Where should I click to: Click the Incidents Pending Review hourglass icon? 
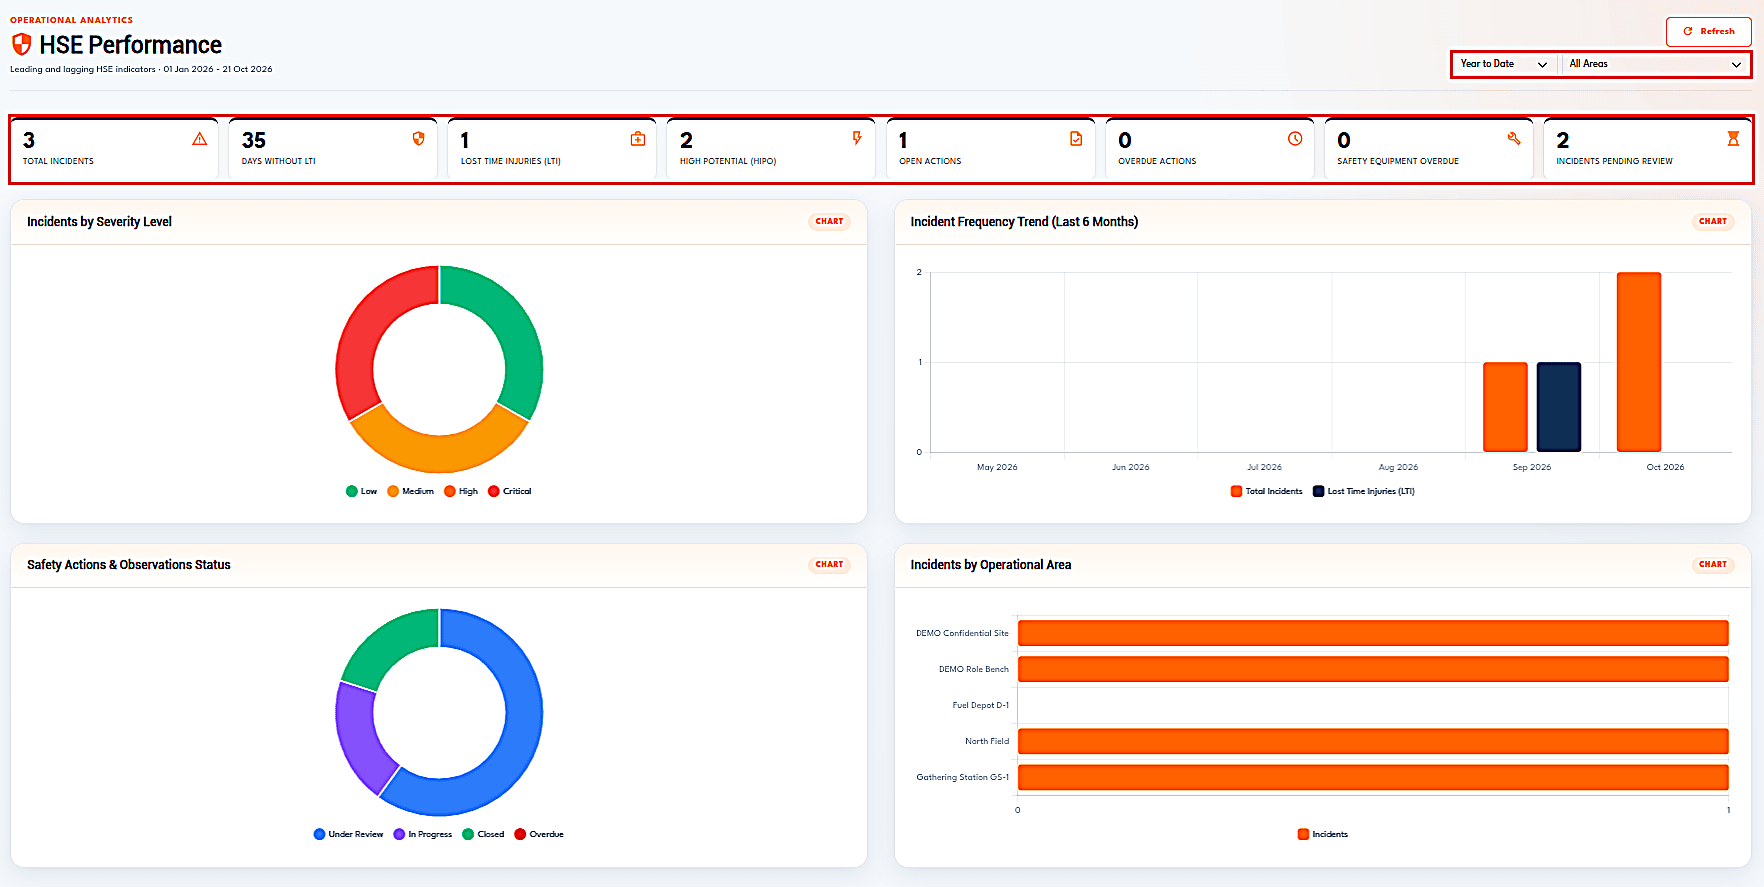[1733, 139]
